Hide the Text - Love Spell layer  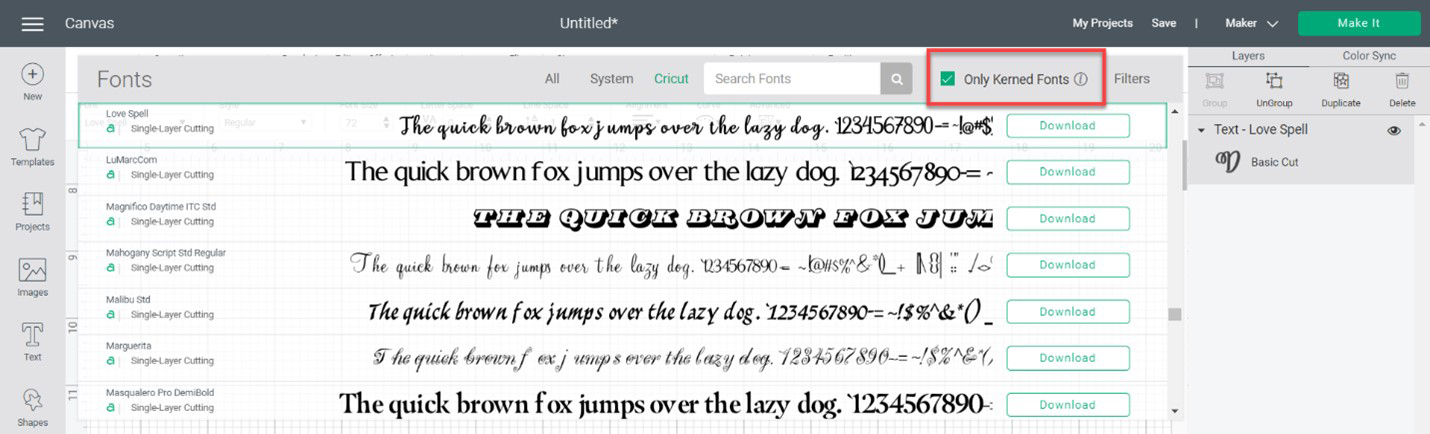click(1394, 130)
